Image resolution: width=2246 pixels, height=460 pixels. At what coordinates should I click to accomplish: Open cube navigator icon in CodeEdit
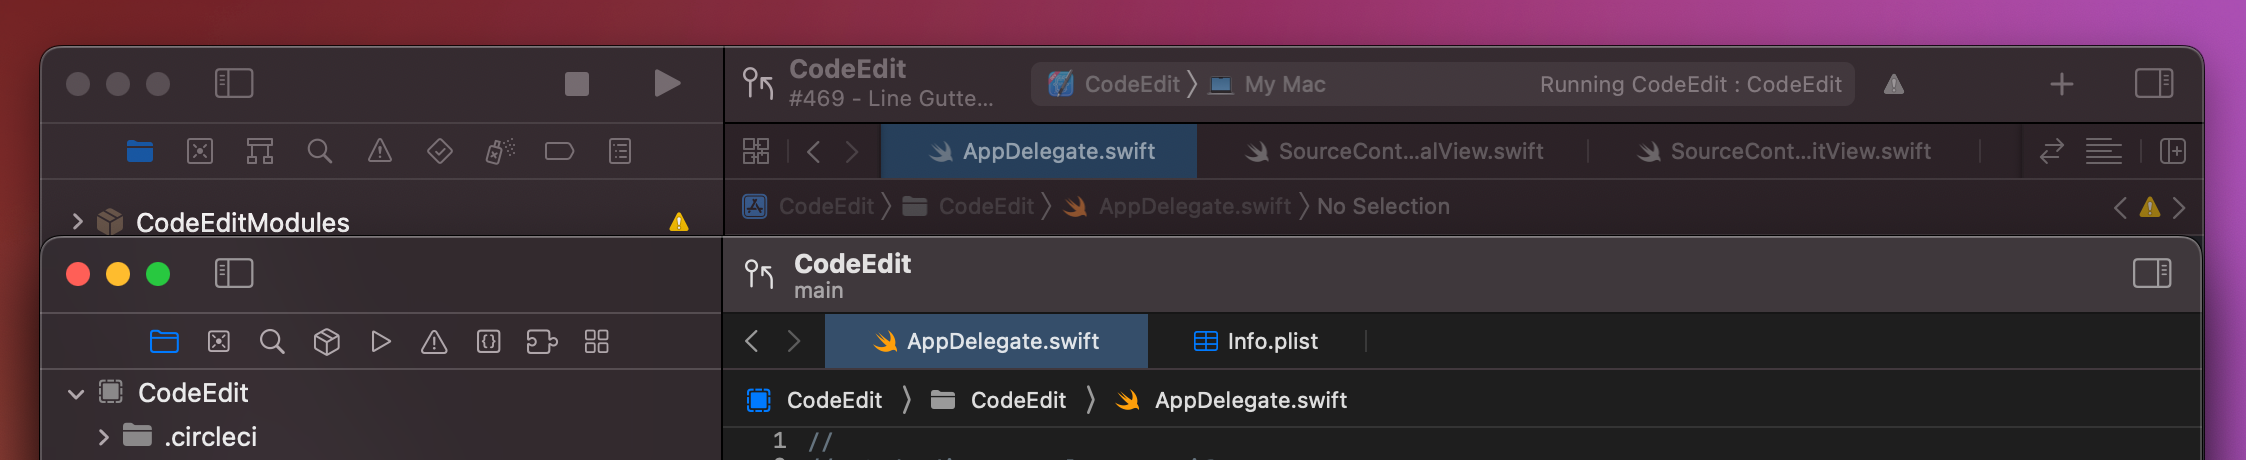tap(327, 342)
